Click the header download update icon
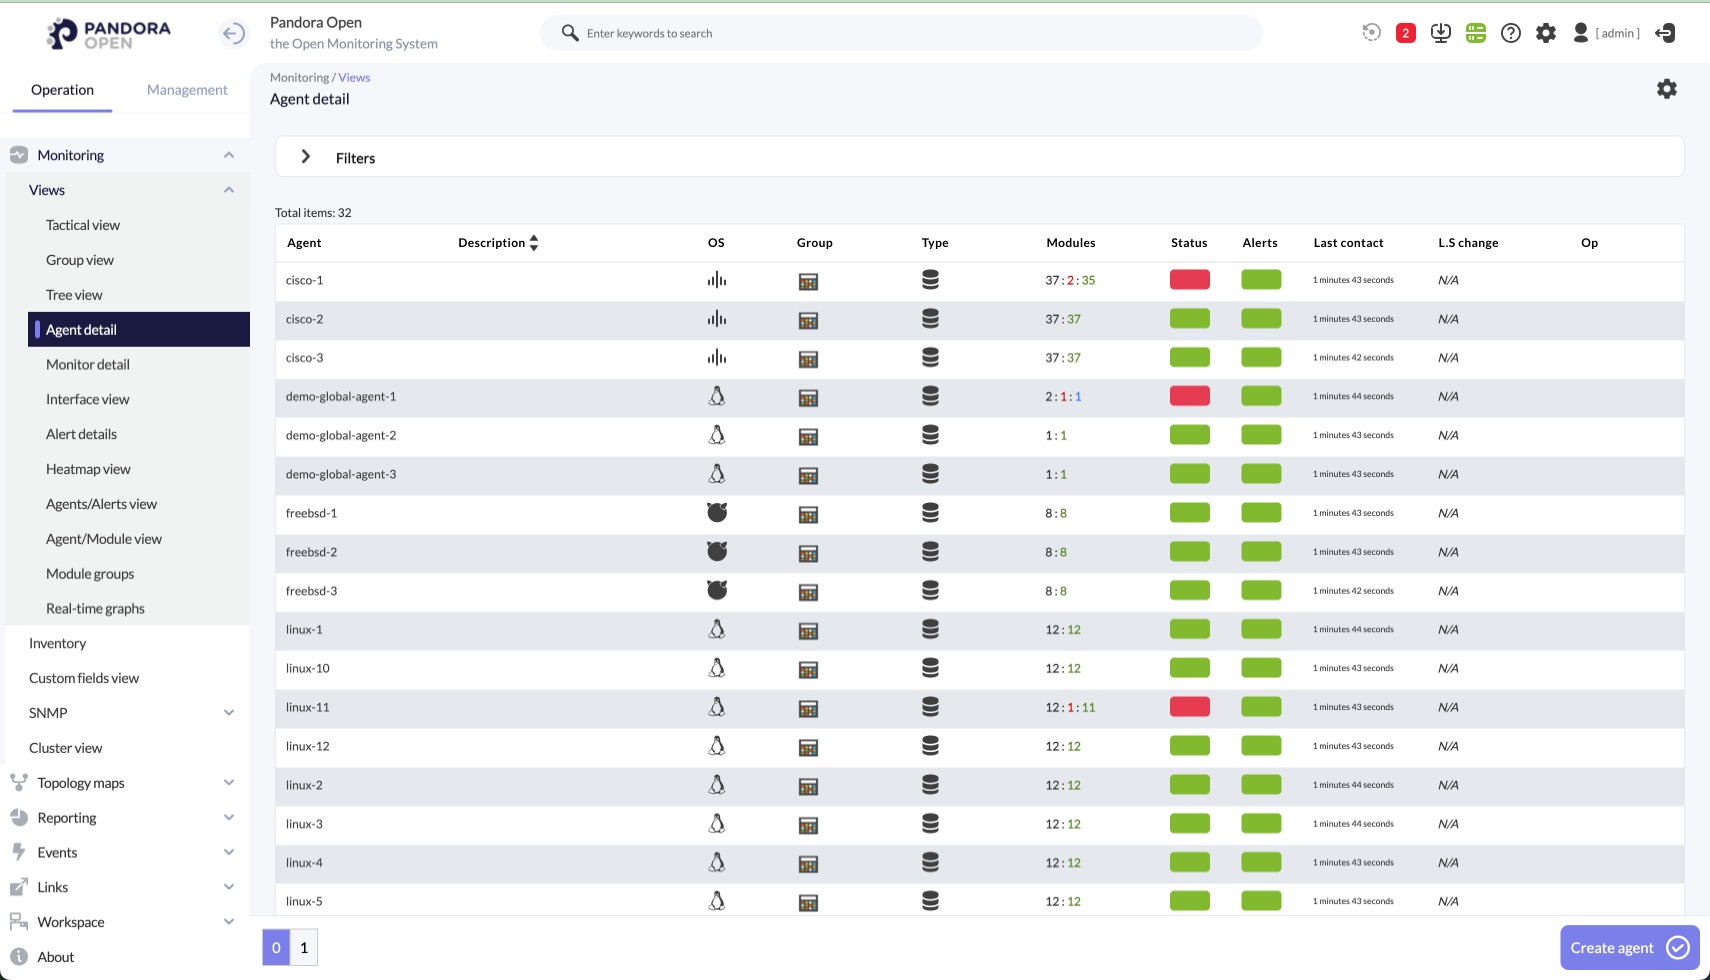Image resolution: width=1710 pixels, height=980 pixels. [x=1440, y=33]
